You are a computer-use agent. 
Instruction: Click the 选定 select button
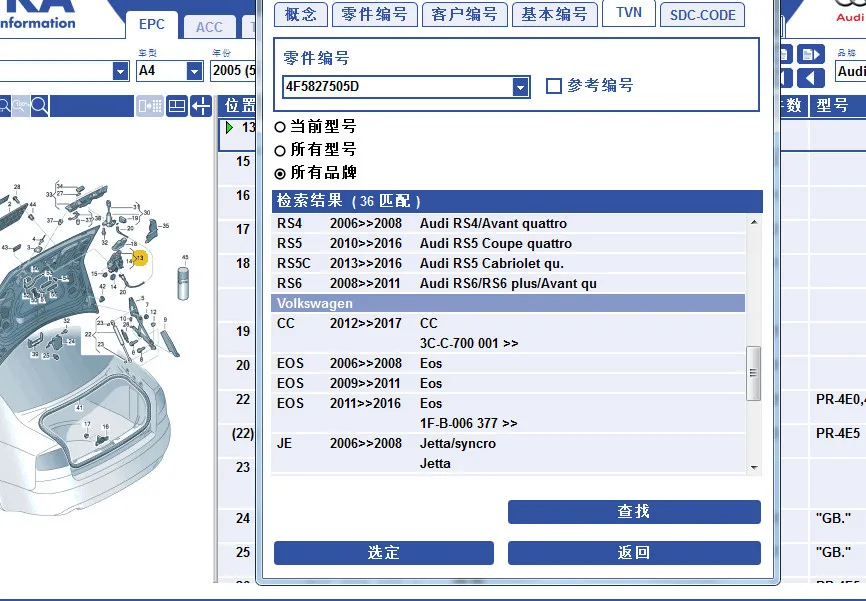pos(384,552)
